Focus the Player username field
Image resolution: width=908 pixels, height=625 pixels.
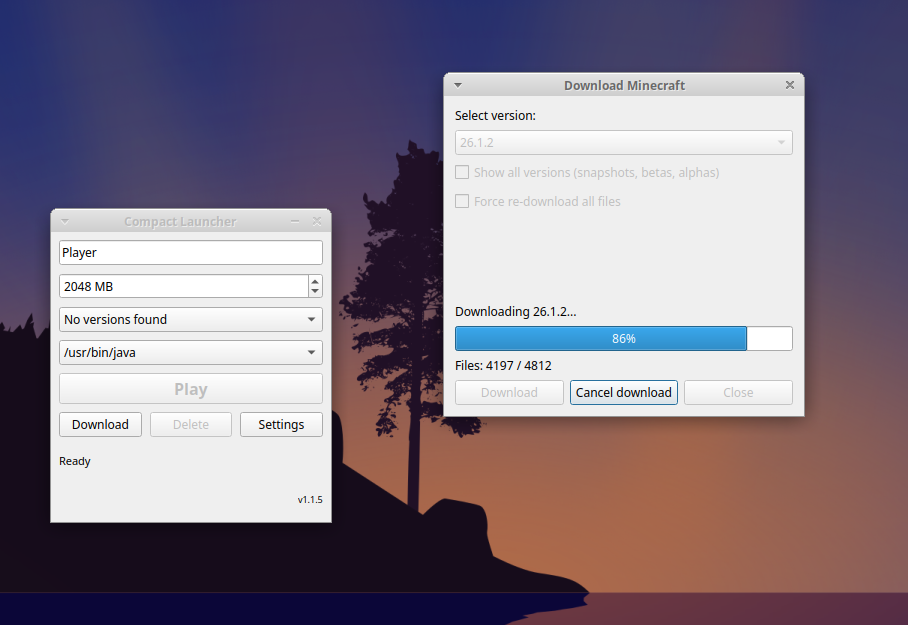pos(191,253)
